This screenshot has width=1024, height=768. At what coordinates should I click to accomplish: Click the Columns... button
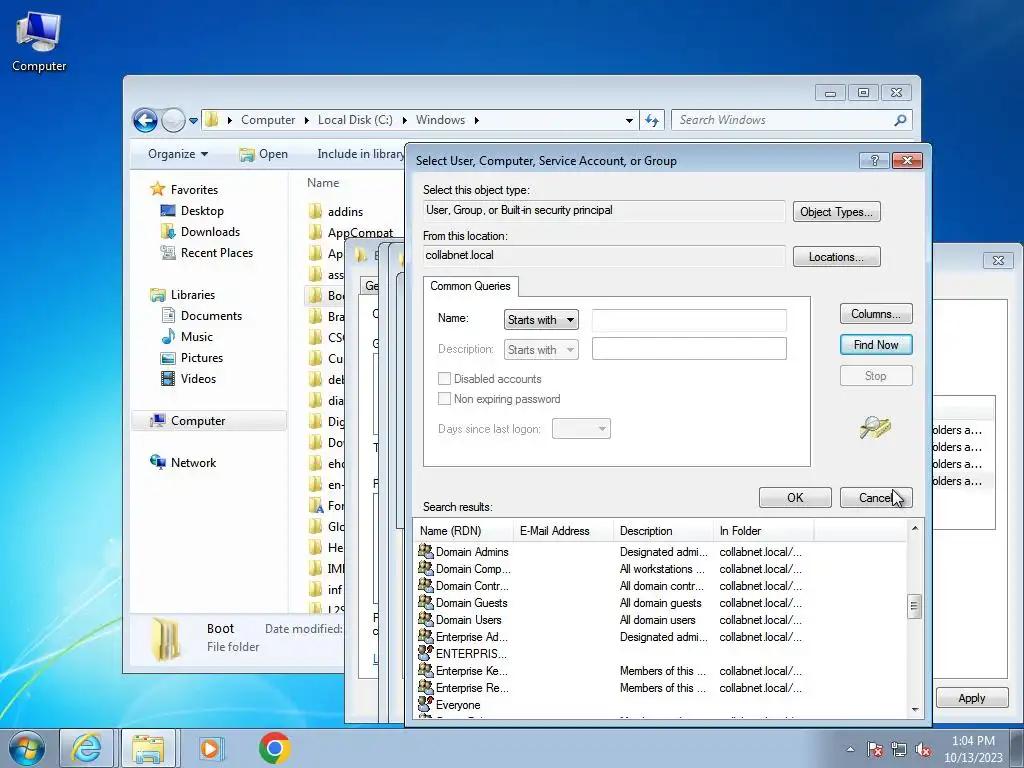876,314
